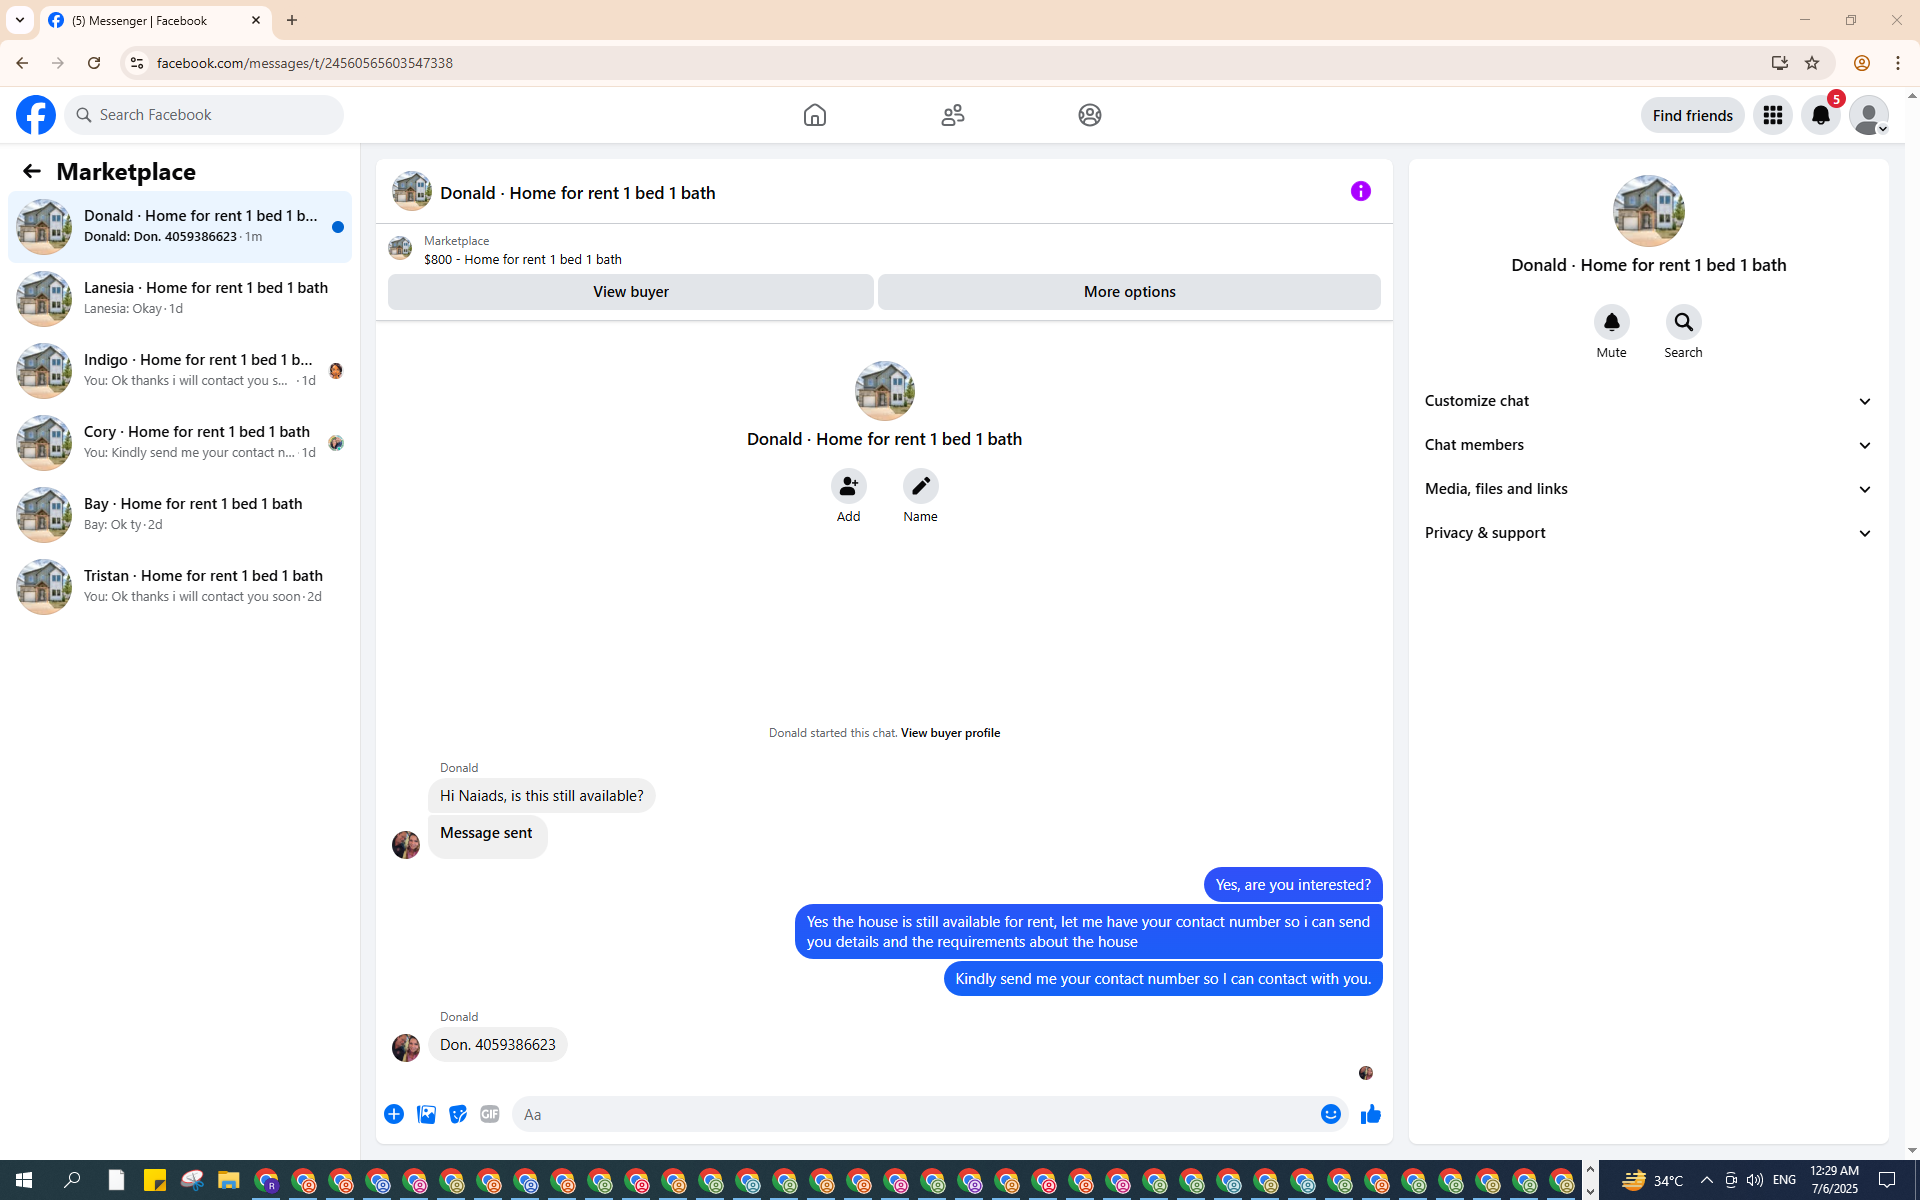Toggle the conversation information panel icon
Screen dimensions: 1920x1200
click(x=1360, y=191)
